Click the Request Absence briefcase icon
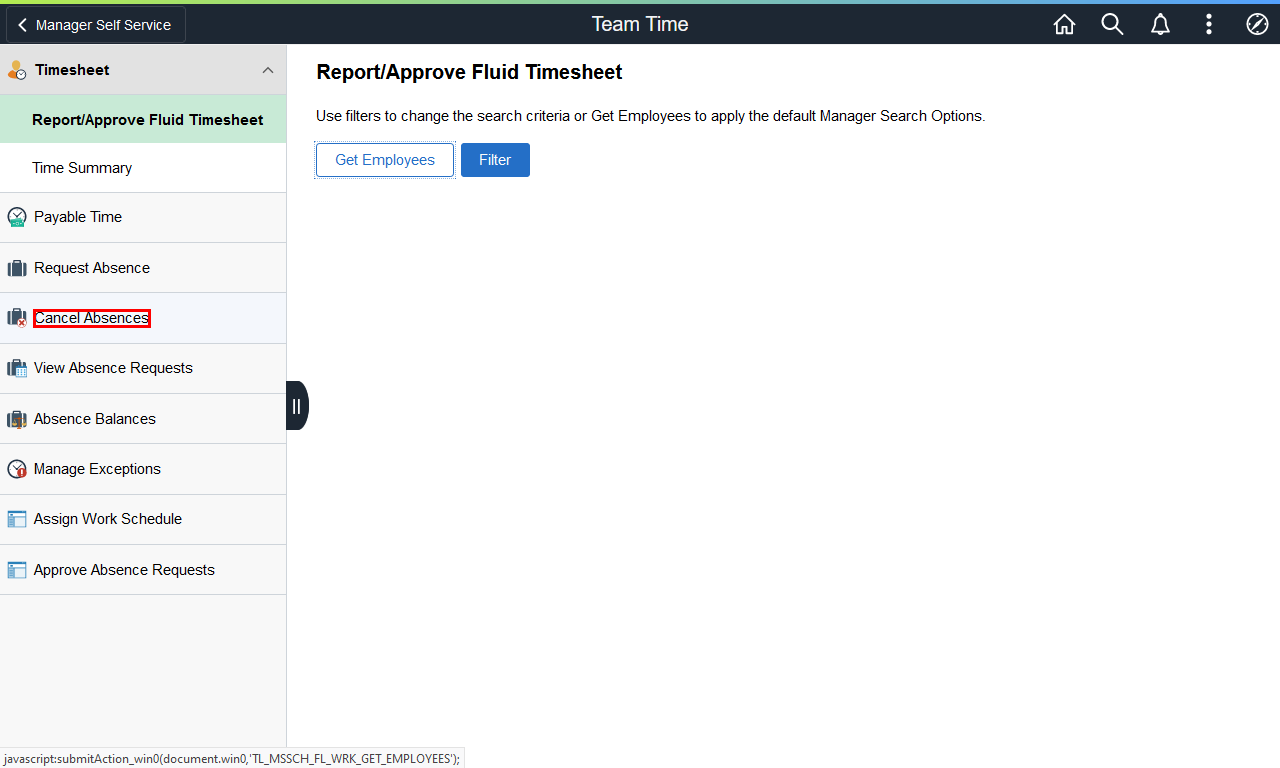The width and height of the screenshot is (1280, 768). point(17,268)
